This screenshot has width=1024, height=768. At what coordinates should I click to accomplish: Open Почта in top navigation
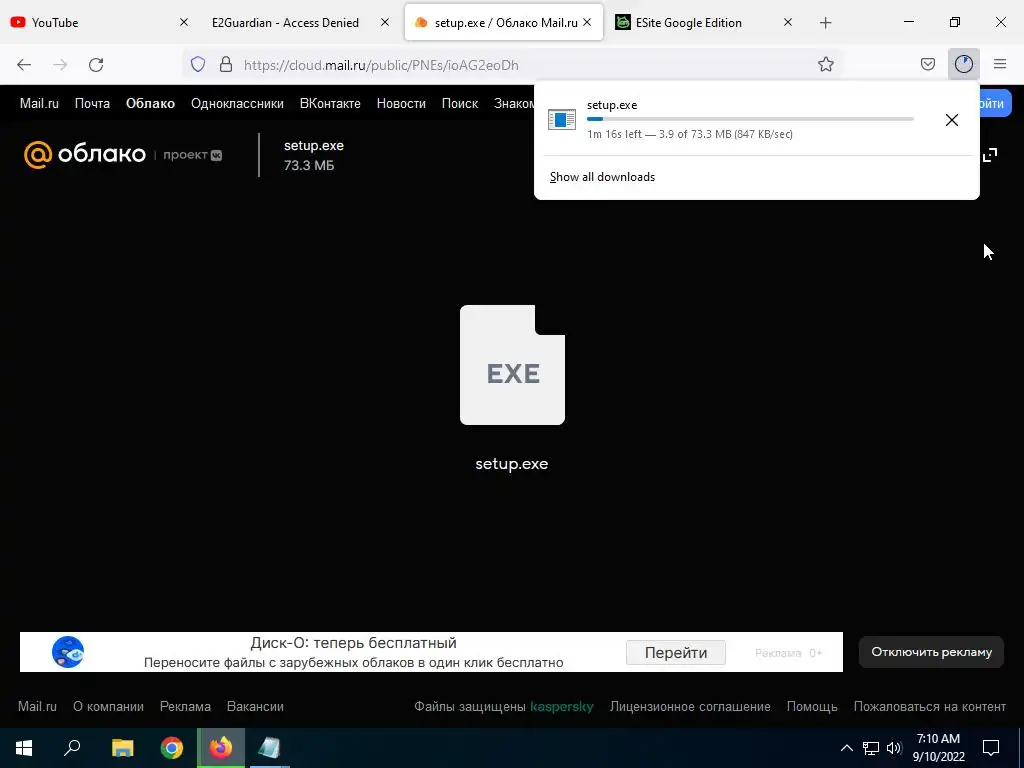coord(92,103)
